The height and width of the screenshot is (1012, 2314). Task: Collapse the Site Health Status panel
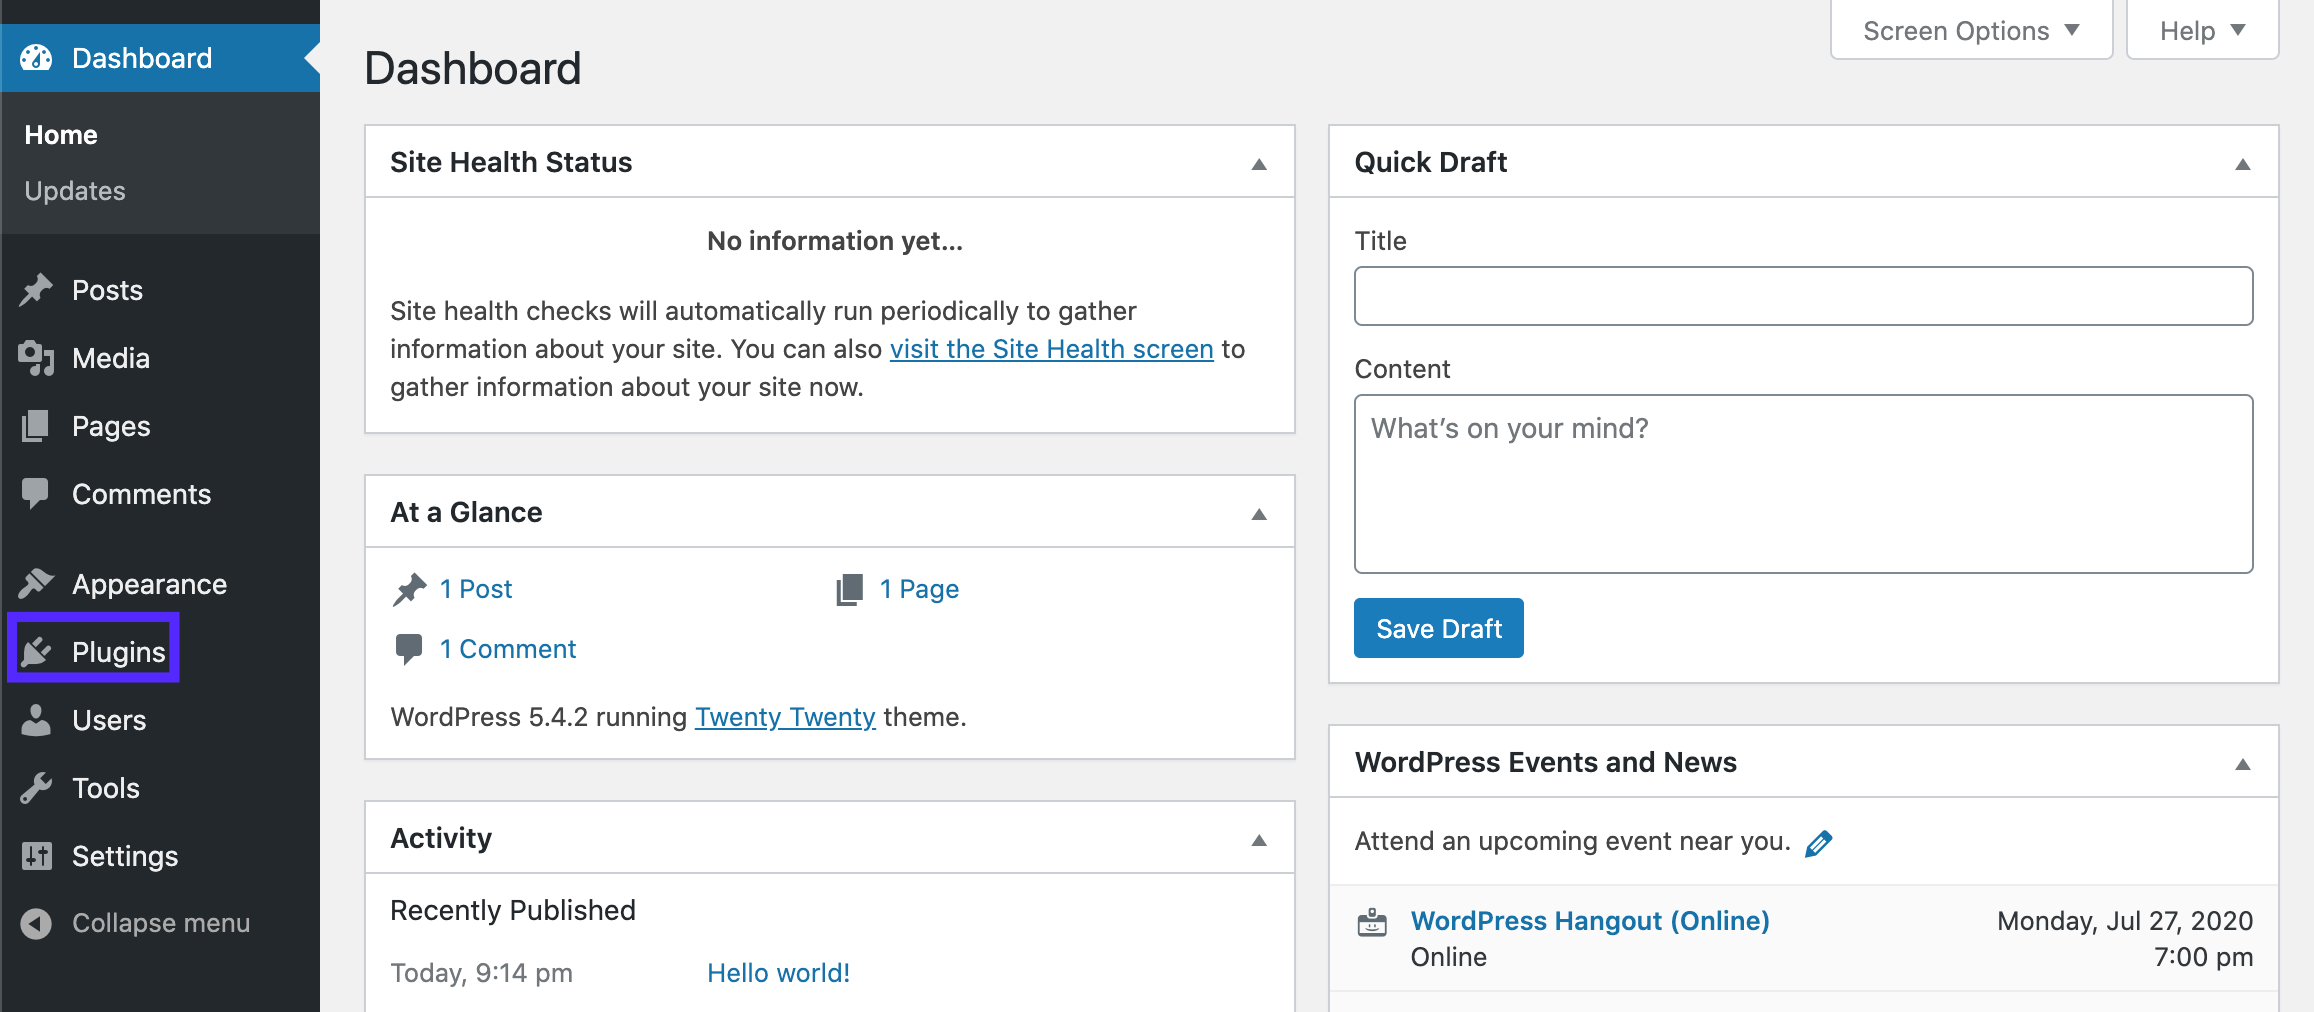pyautogui.click(x=1259, y=163)
